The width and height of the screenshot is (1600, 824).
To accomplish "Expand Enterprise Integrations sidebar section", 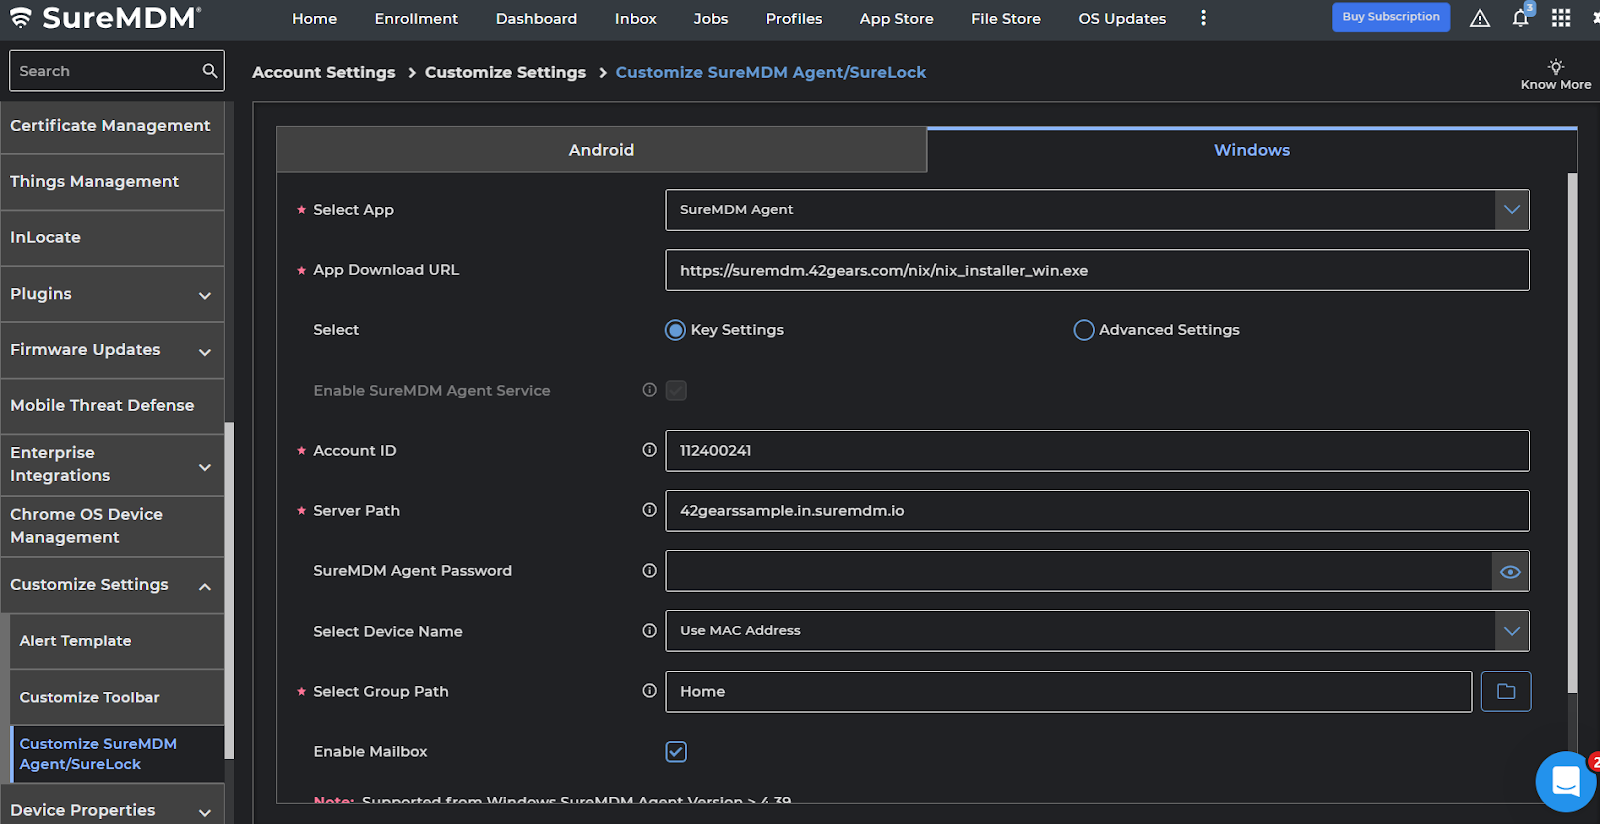I will coord(112,465).
